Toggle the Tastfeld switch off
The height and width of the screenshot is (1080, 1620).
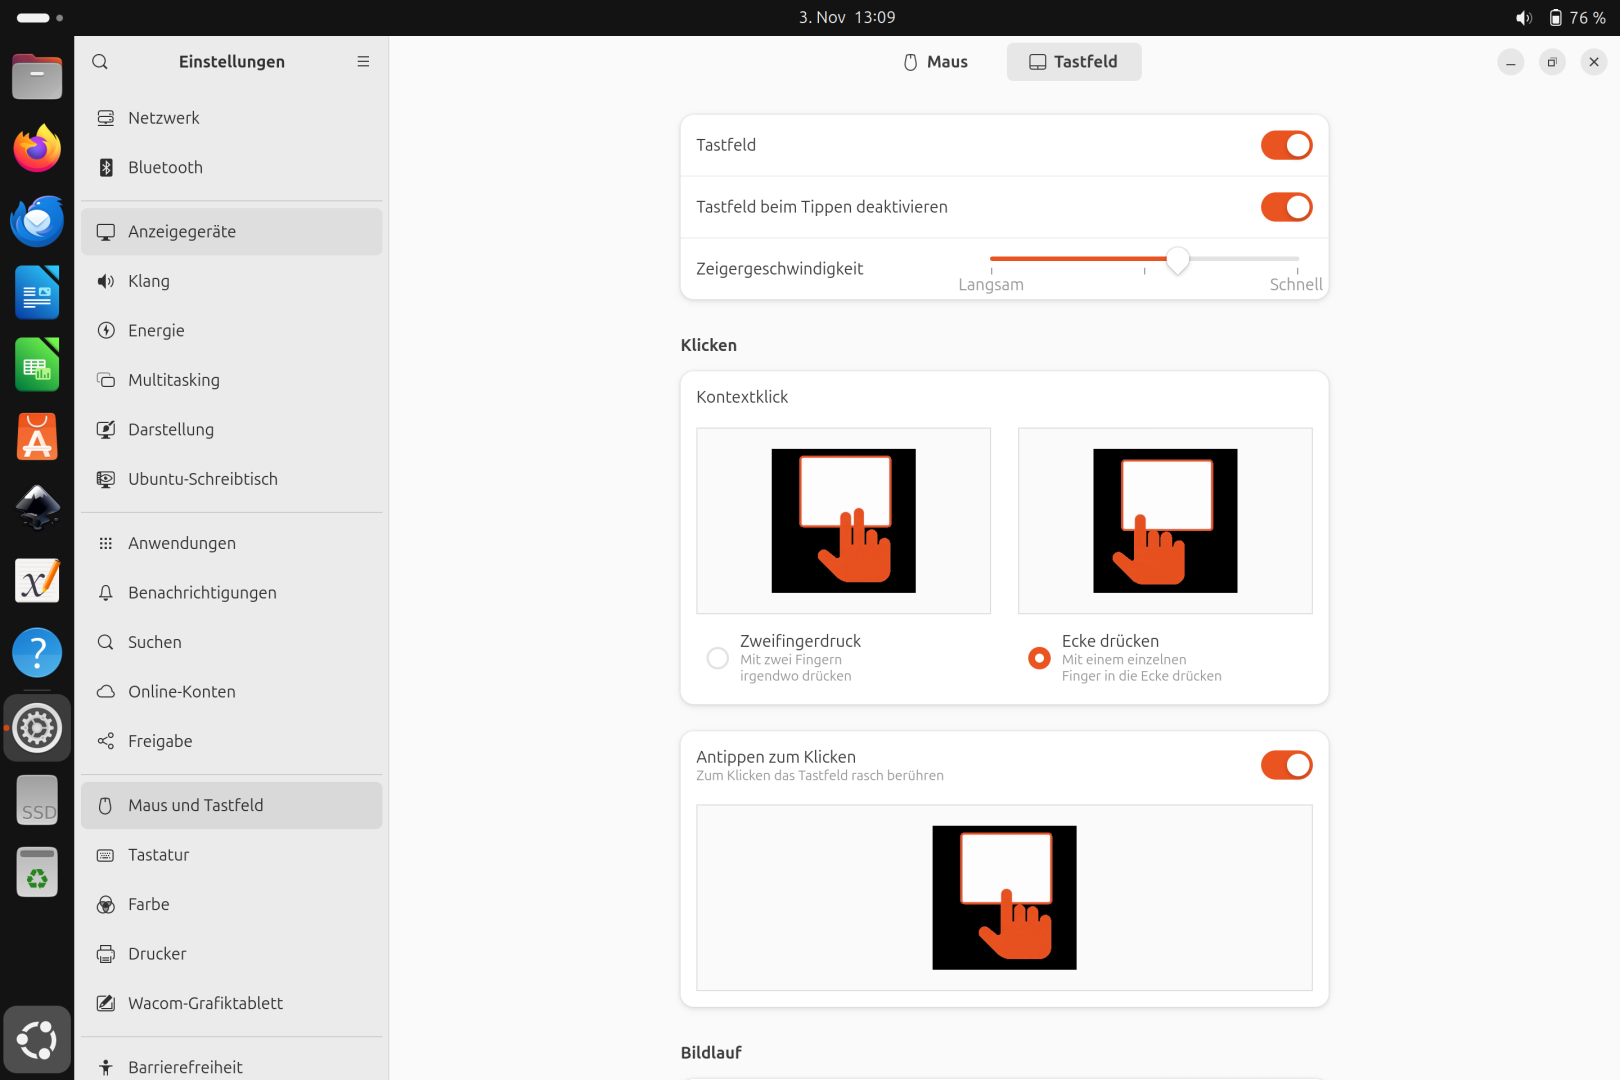click(1286, 145)
